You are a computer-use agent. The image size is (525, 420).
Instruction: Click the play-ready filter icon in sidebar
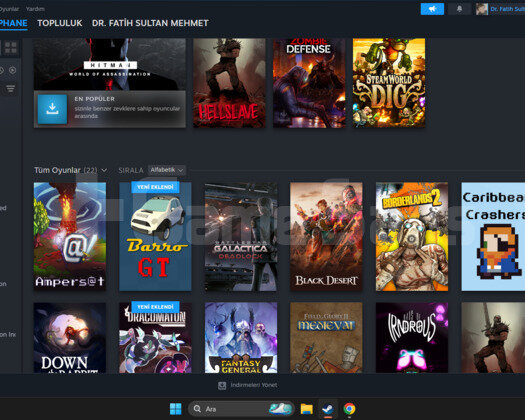(12, 70)
